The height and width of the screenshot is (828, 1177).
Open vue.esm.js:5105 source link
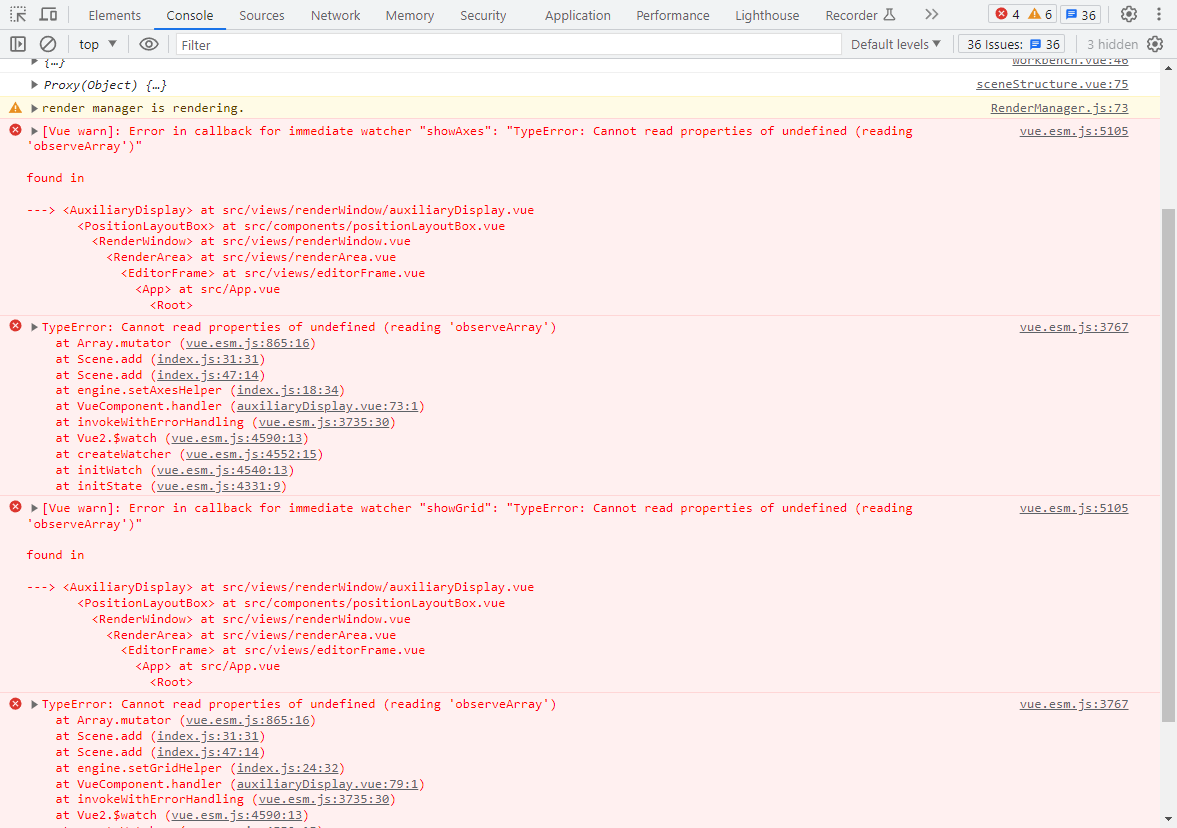point(1073,130)
